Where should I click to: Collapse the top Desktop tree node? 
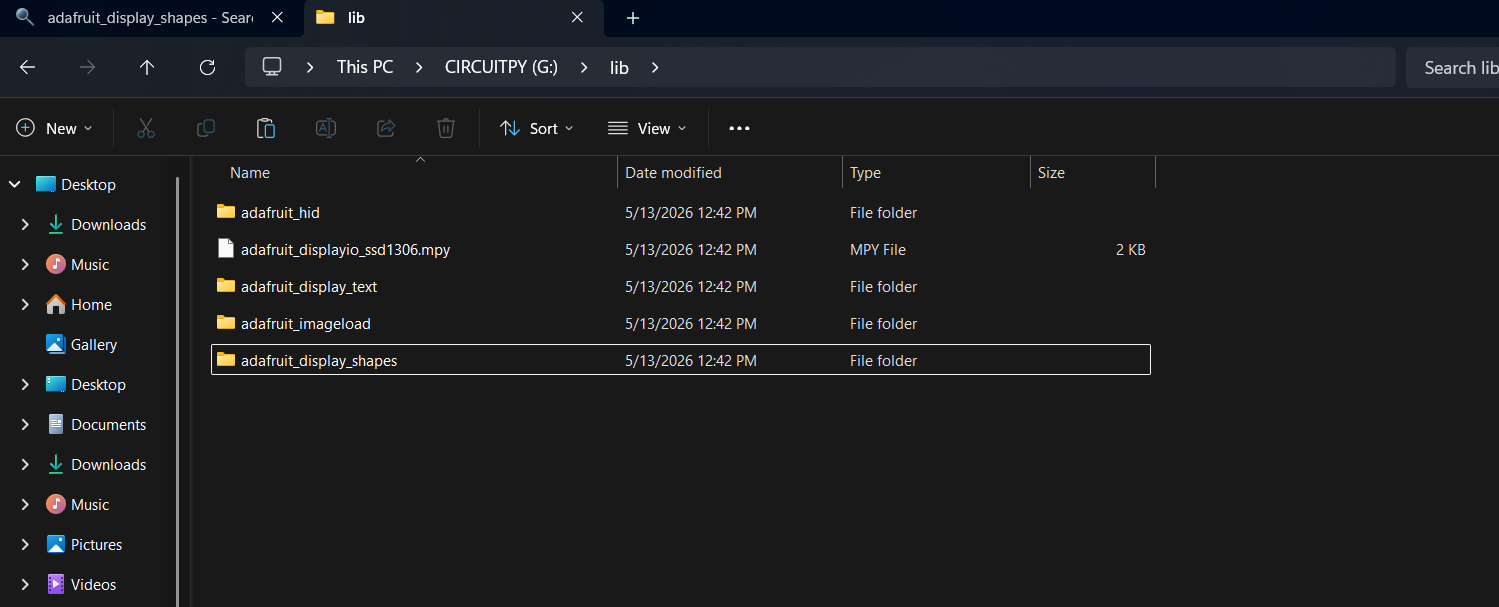pos(15,184)
